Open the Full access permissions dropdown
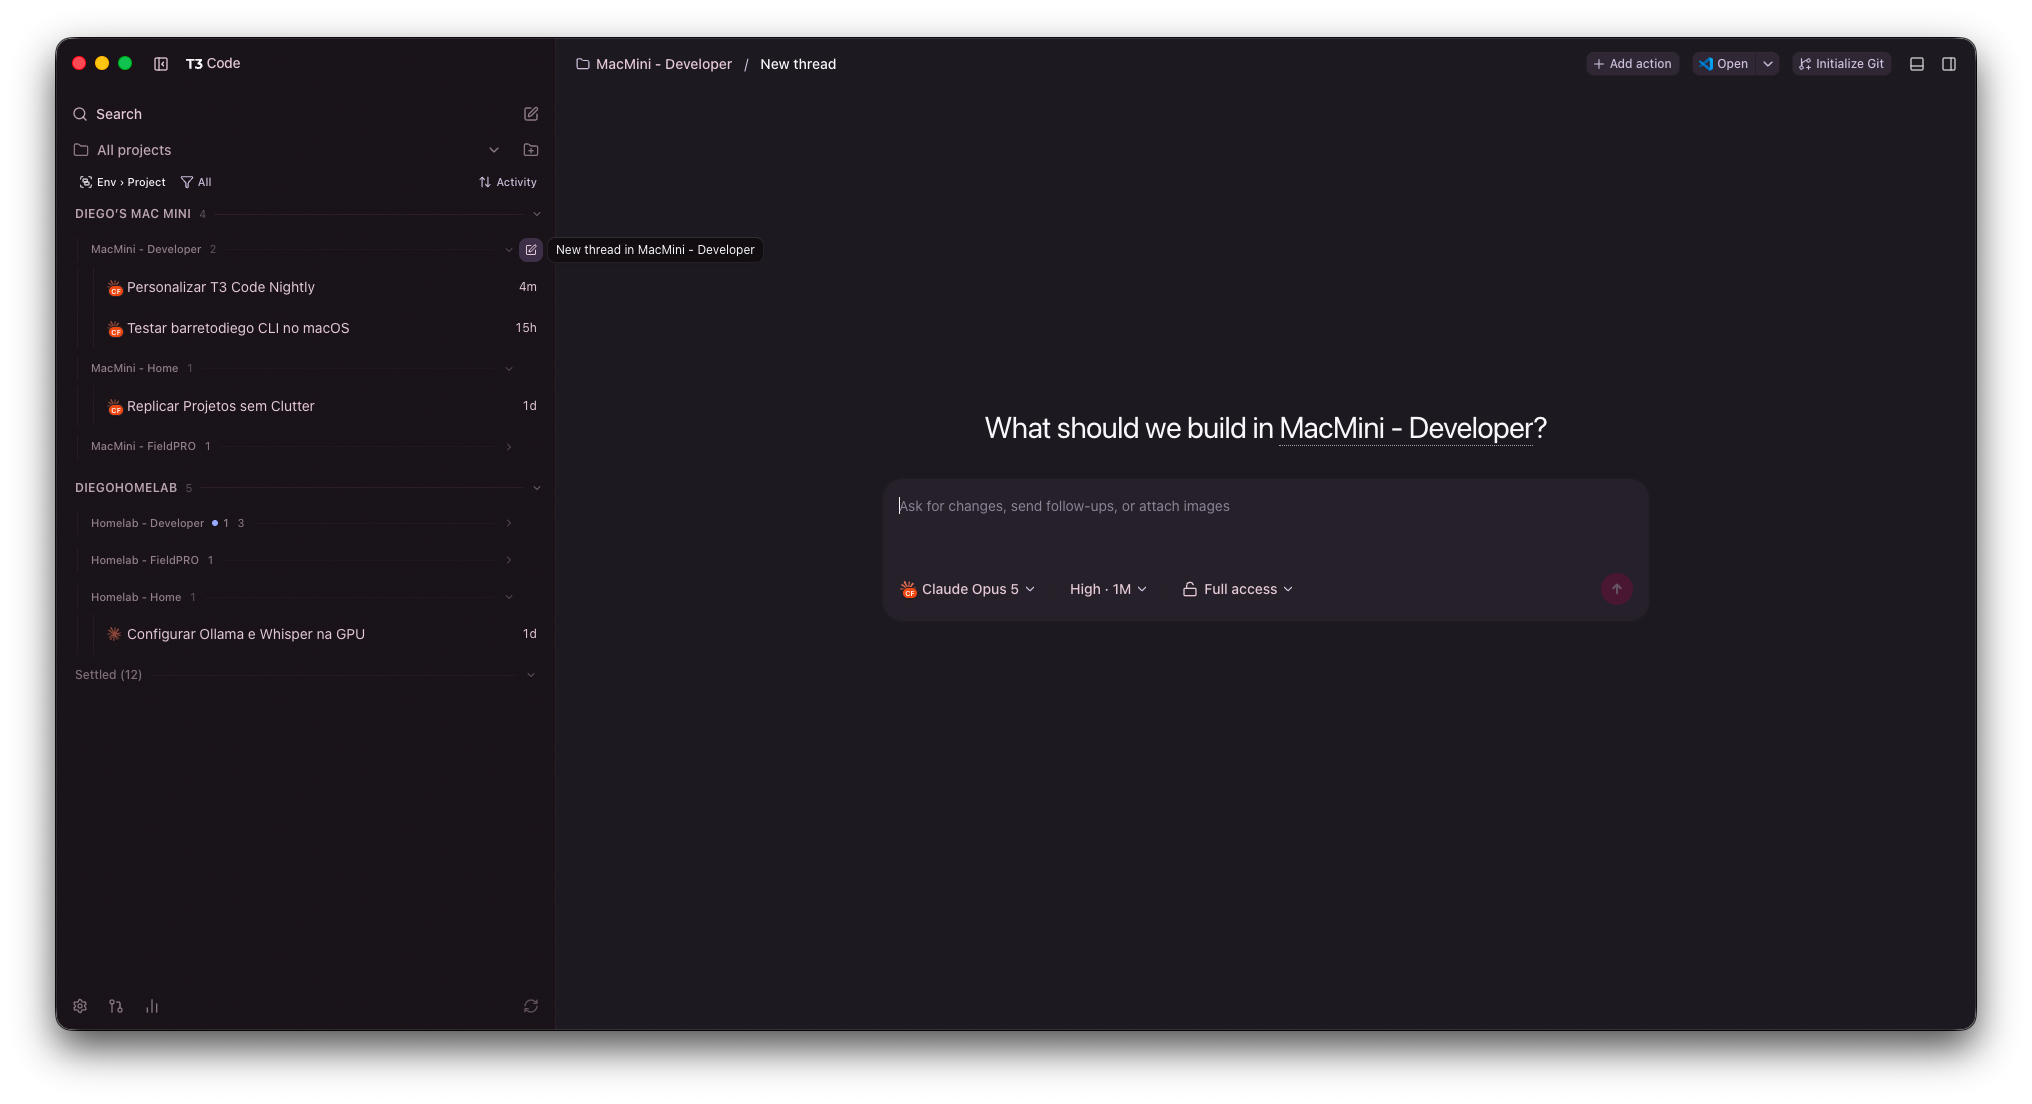 click(x=1238, y=589)
